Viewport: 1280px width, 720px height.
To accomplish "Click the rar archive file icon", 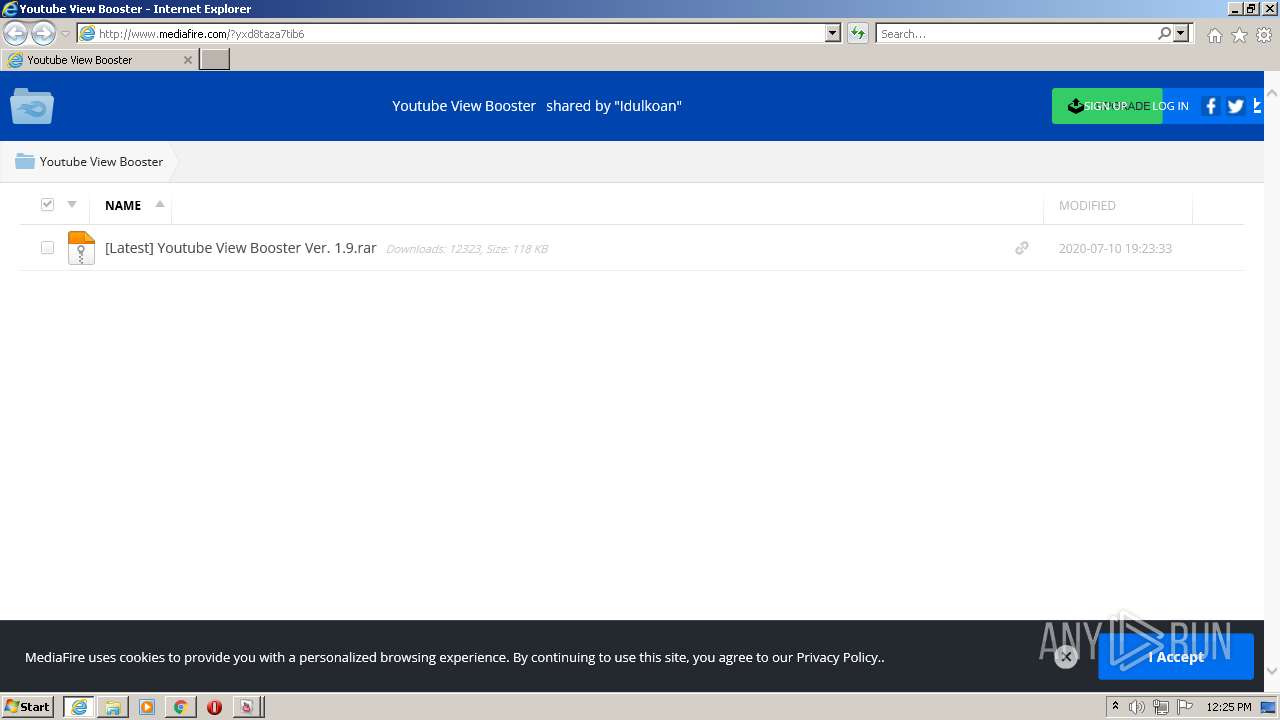I will [x=81, y=247].
